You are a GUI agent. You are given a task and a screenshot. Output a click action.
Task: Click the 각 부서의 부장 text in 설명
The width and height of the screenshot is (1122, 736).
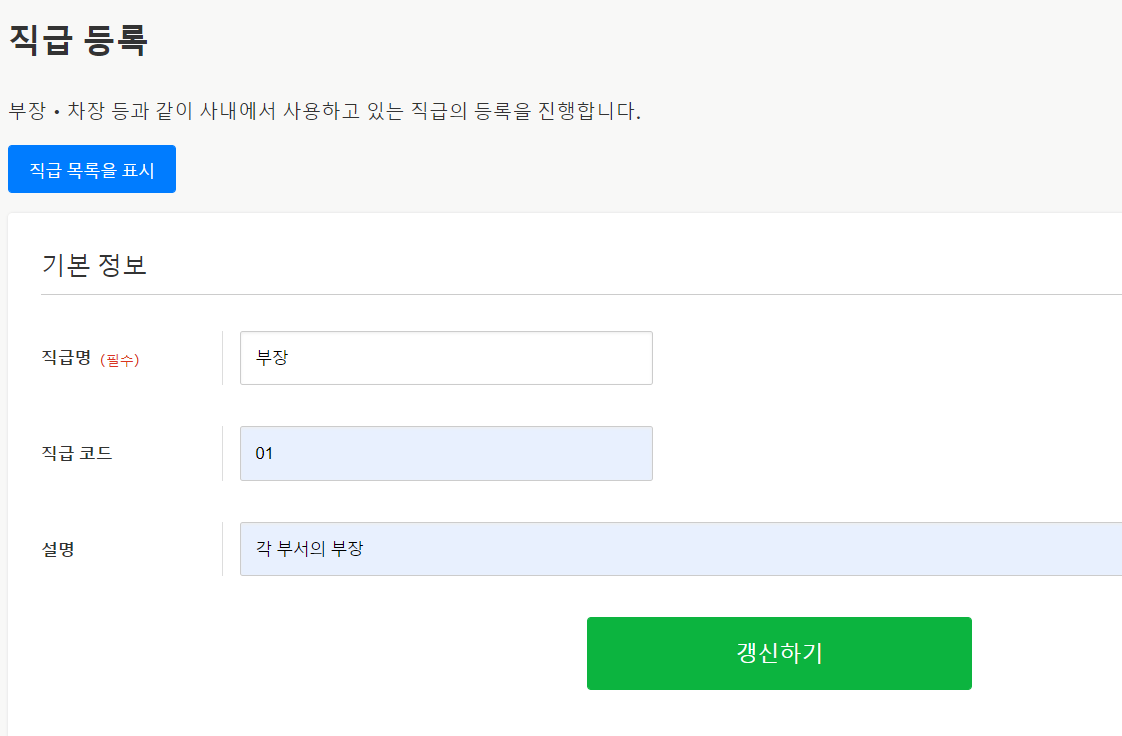tap(308, 549)
